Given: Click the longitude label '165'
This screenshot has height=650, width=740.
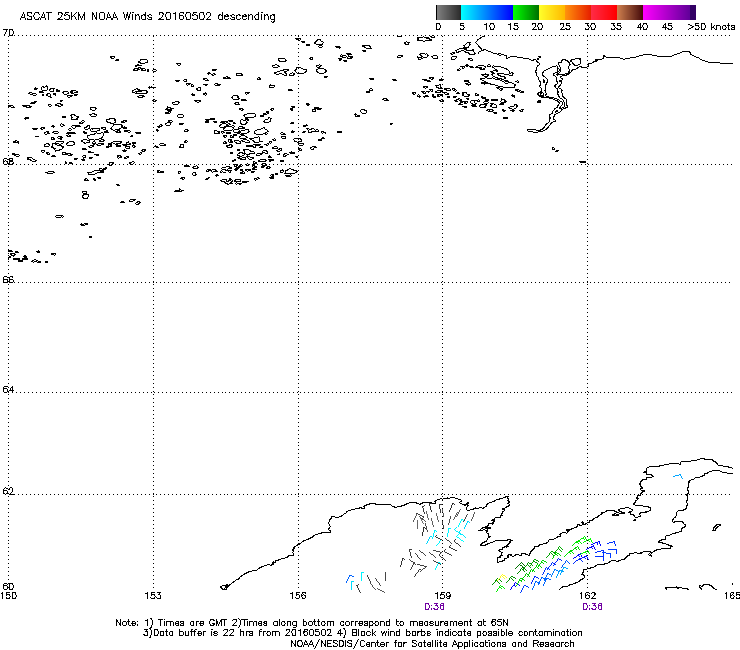Looking at the screenshot, I should coord(732,596).
